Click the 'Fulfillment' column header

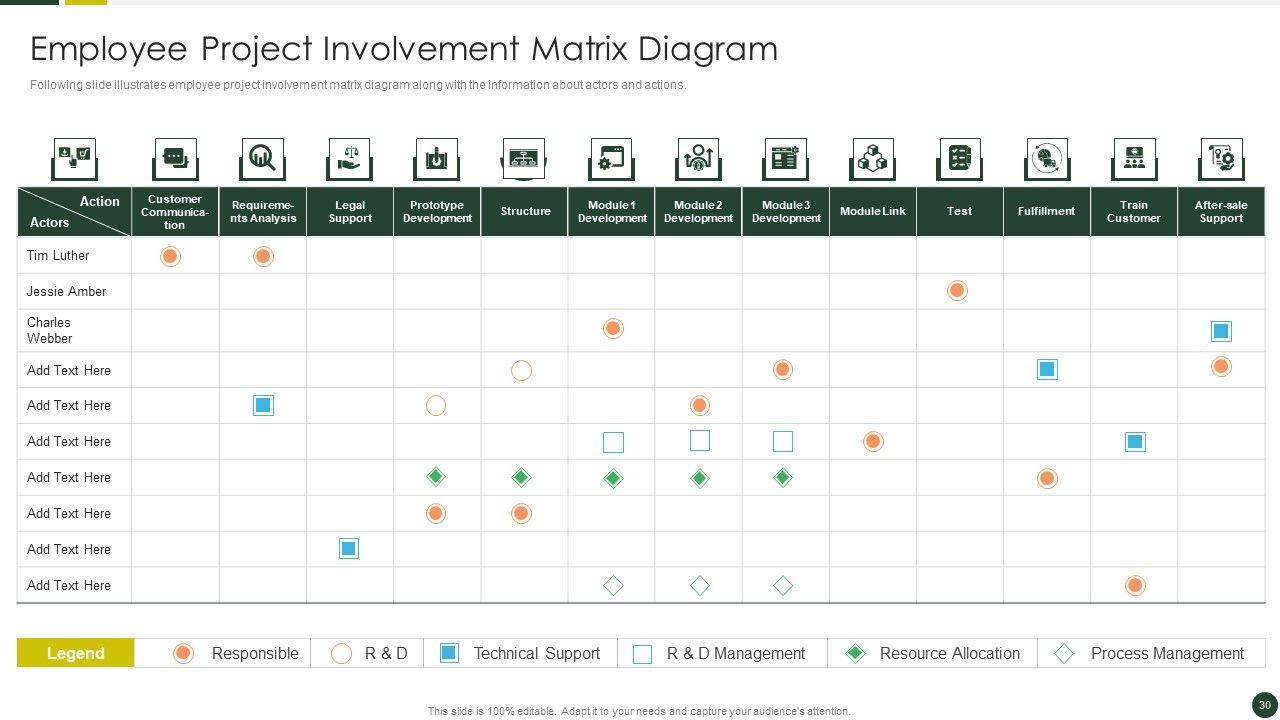pos(1046,211)
